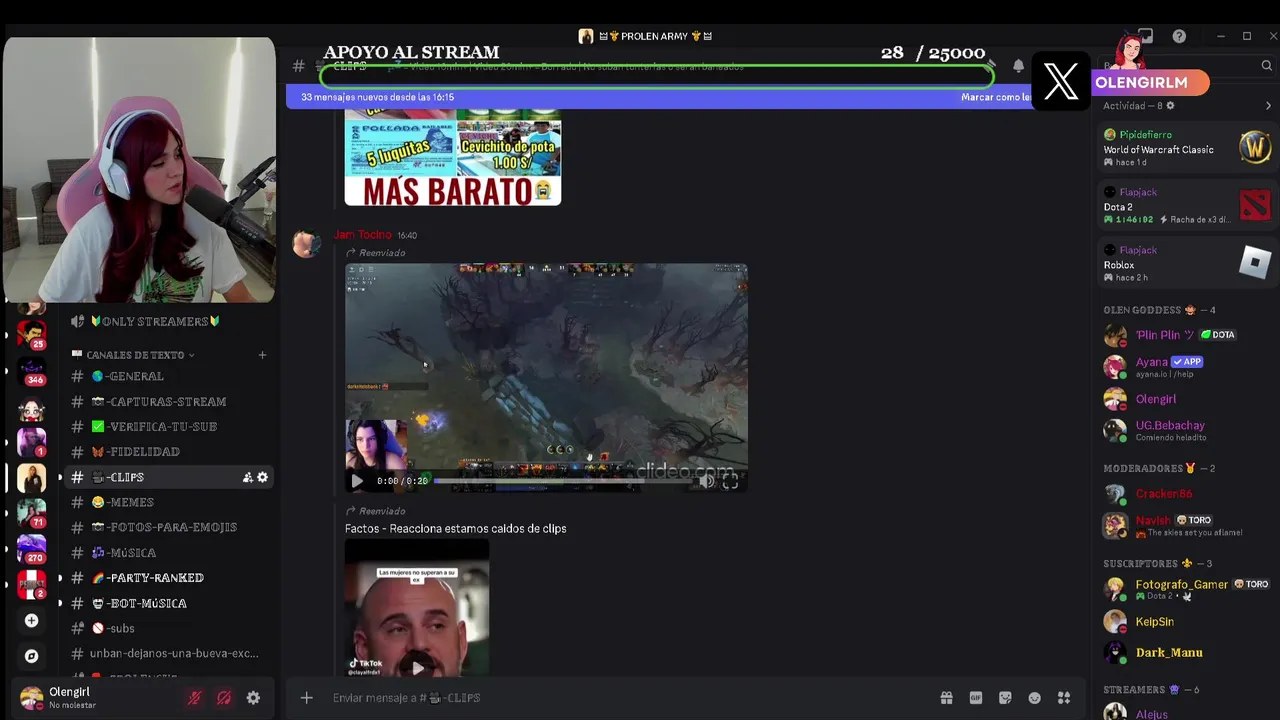Open the gift Nitro icon
This screenshot has height=720, width=1280.
[946, 698]
